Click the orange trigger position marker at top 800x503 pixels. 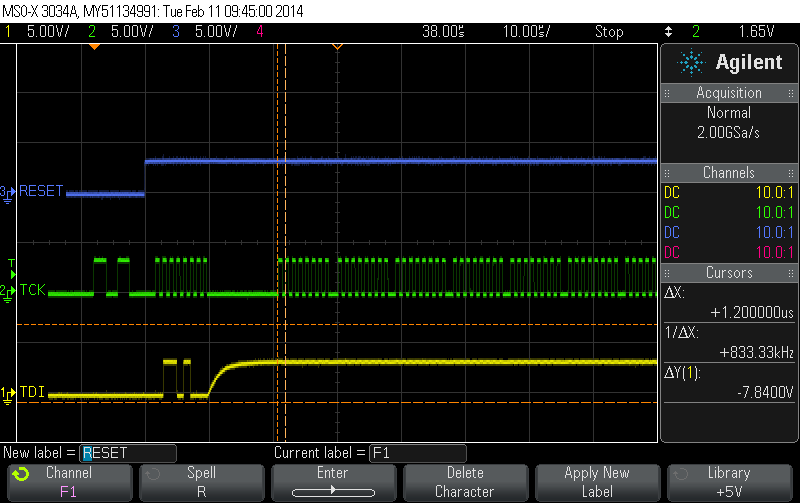point(94,47)
